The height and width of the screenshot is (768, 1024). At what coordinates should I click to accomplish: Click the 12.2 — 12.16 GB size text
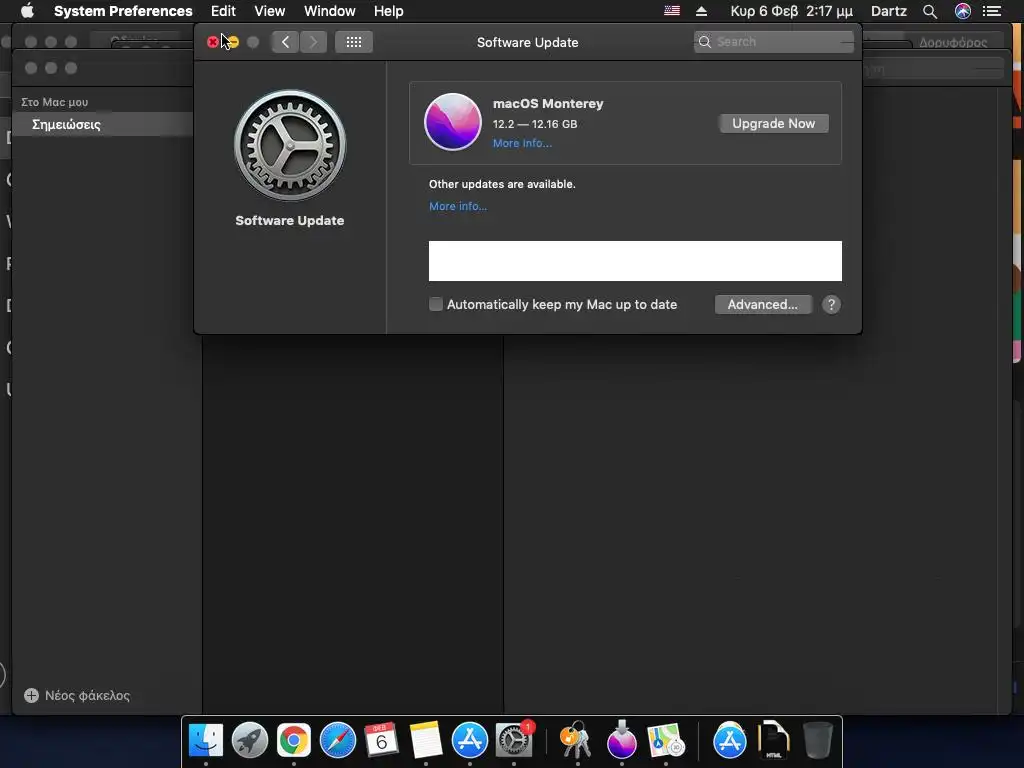coord(535,124)
